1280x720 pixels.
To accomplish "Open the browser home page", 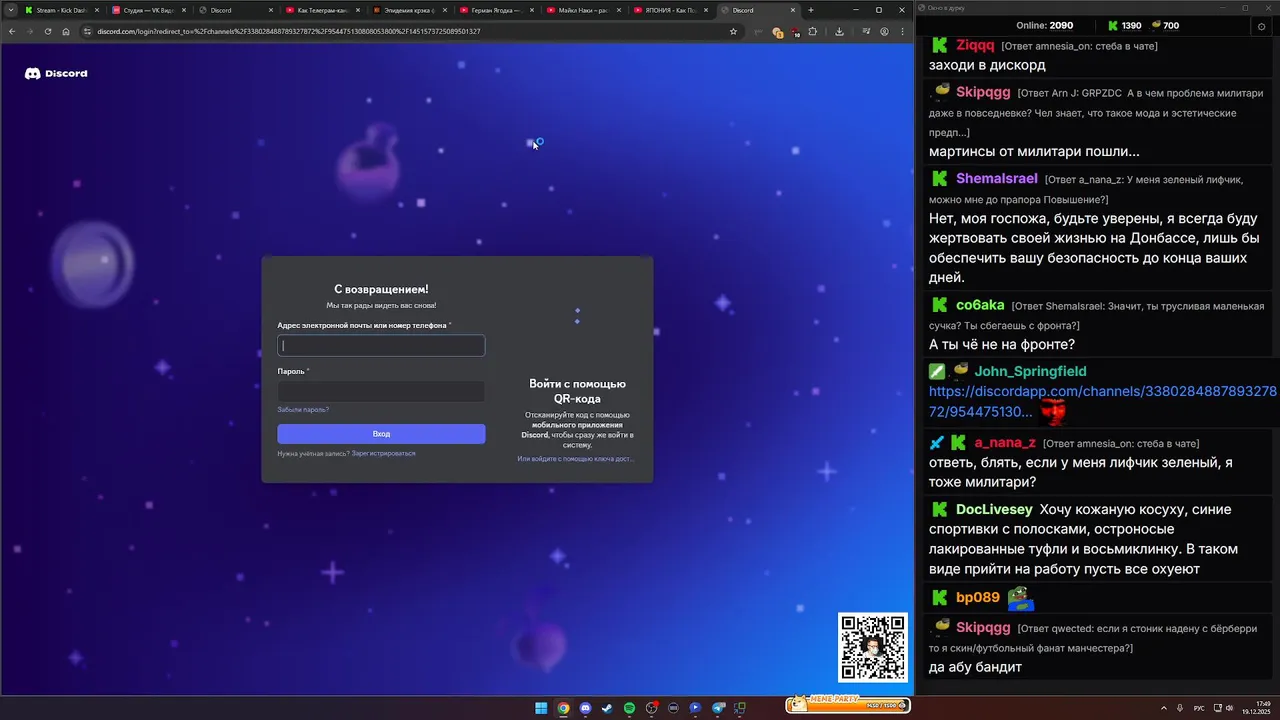I will (x=66, y=31).
